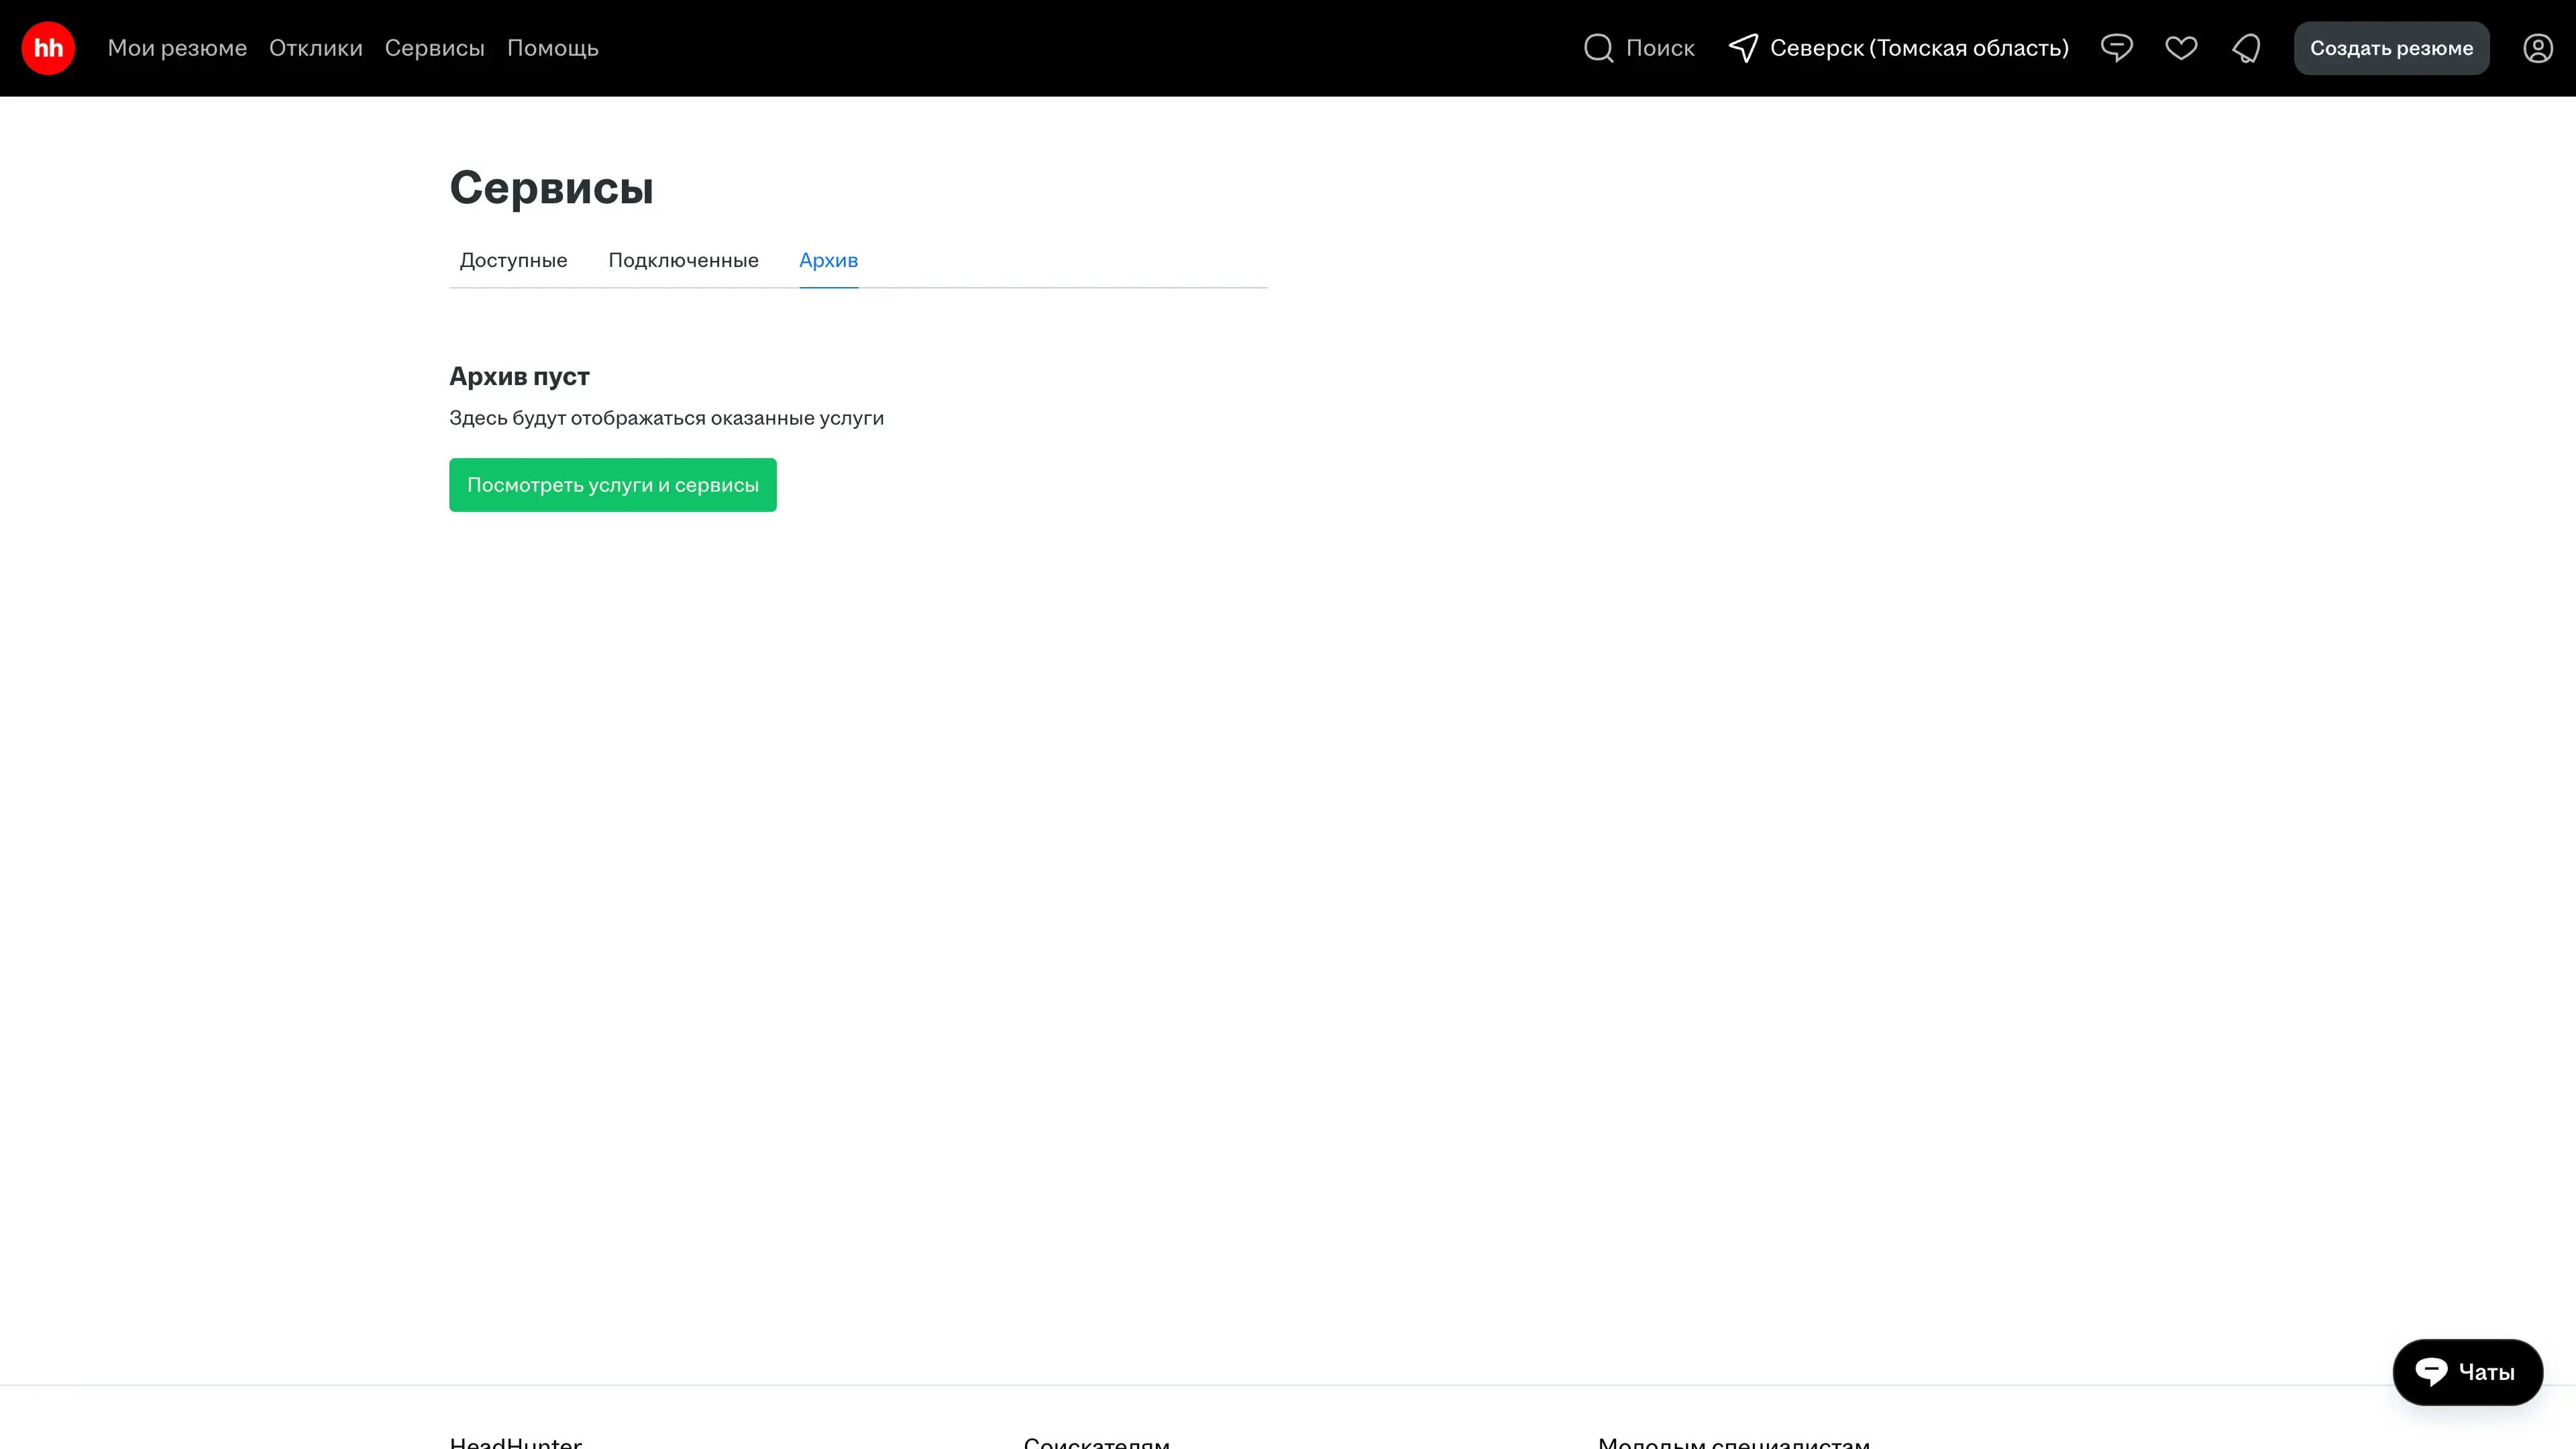Select the Архив tab

pyautogui.click(x=828, y=260)
